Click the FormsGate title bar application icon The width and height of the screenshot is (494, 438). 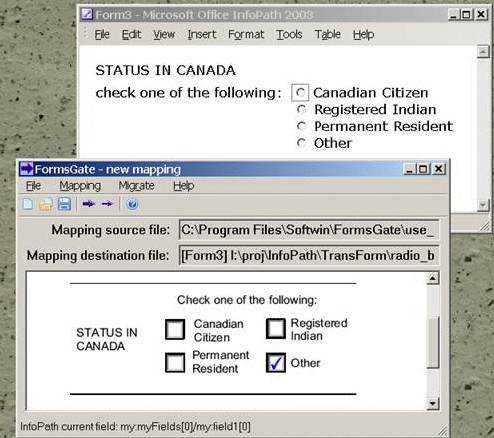[x=26, y=169]
